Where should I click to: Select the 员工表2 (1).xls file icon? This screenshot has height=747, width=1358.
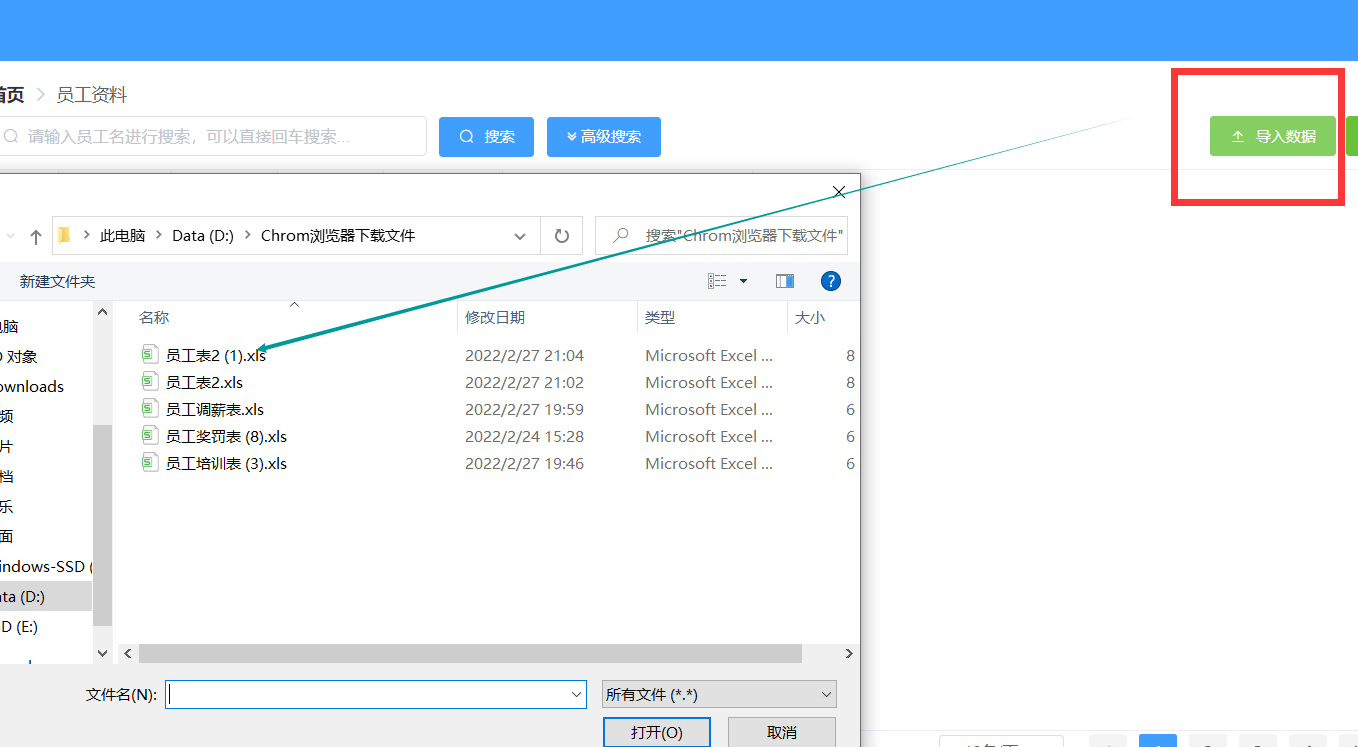click(x=151, y=355)
